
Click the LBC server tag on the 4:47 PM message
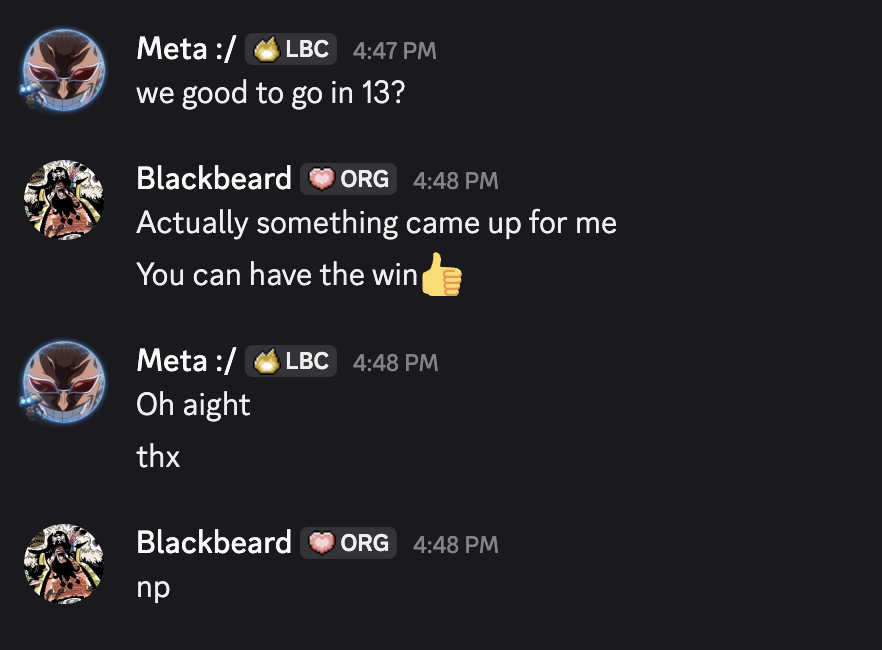(x=291, y=49)
